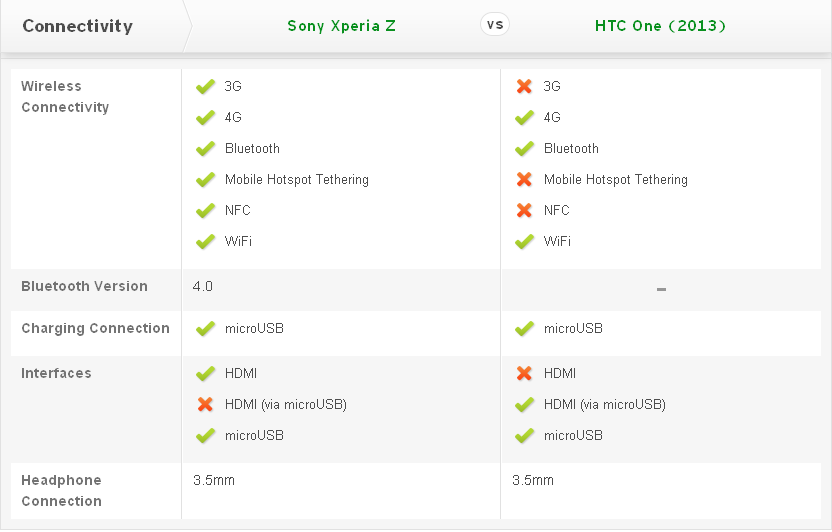Screen dimensions: 832x532
Task: Click Sony Xperia Z Bluetooth version 4.0
Action: tap(203, 286)
